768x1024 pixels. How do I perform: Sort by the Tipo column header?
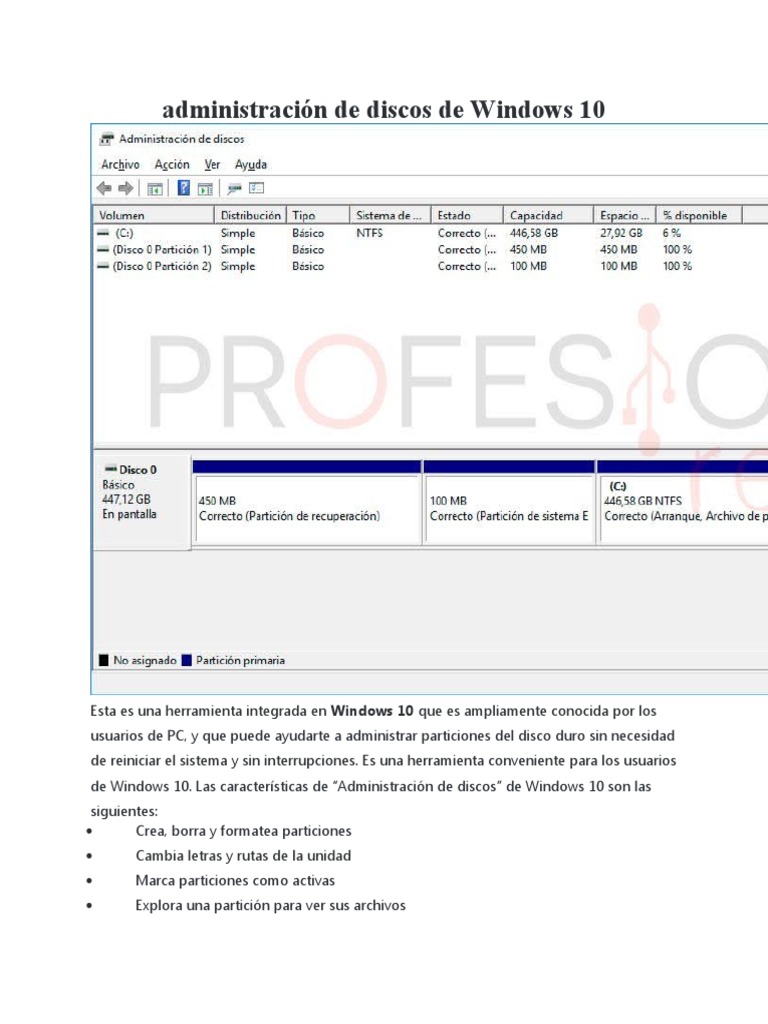tap(317, 215)
